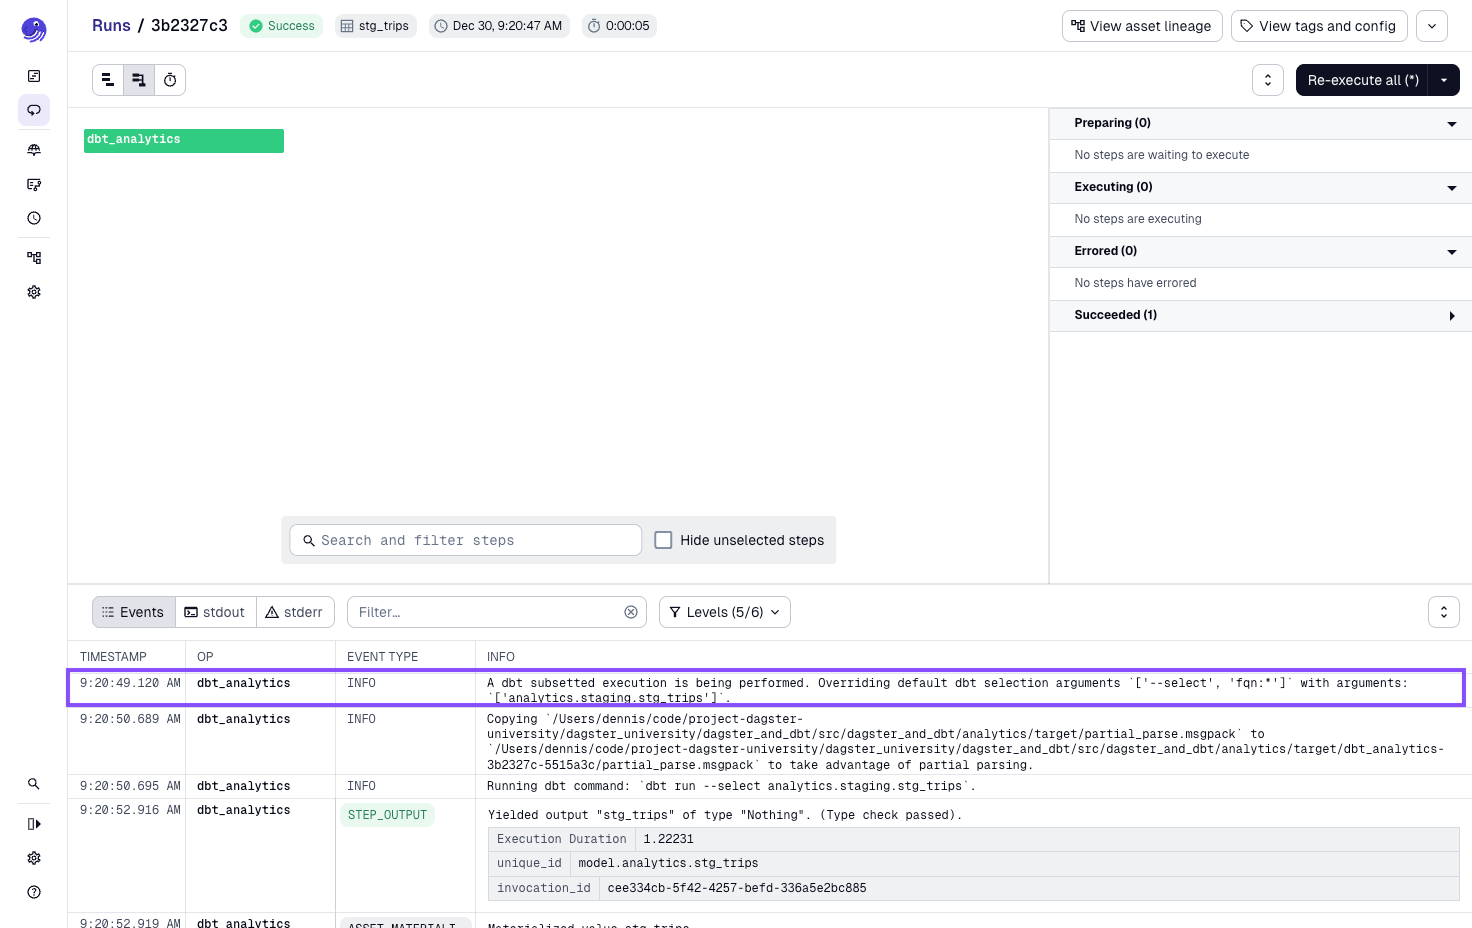Viewport: 1472px width, 928px height.
Task: Toggle the log panel size control
Action: 1443,611
